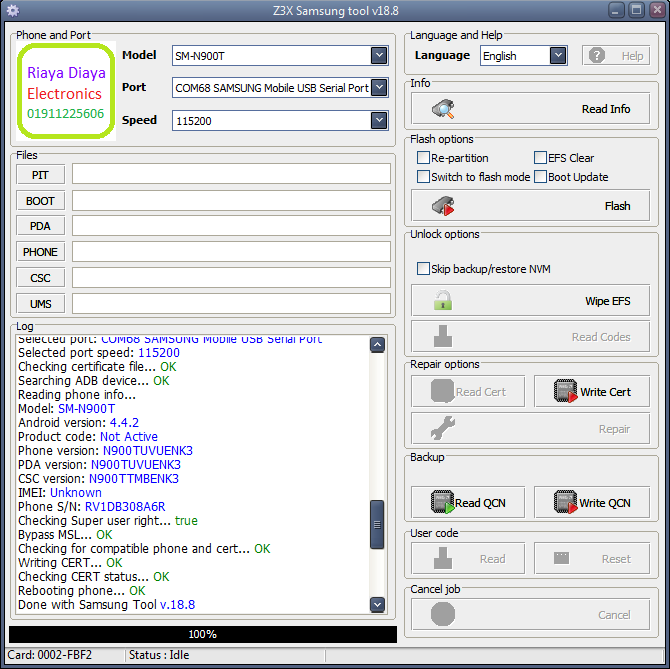The height and width of the screenshot is (669, 670).
Task: Enable the Re-partition checkbox
Action: point(423,158)
